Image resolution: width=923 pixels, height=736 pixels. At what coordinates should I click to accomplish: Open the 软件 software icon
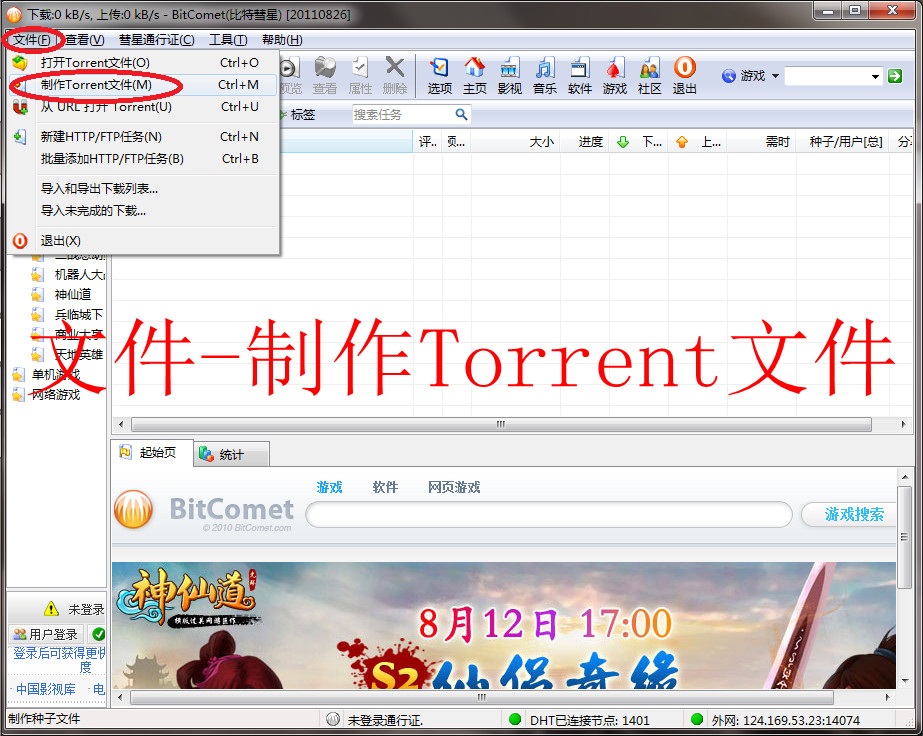click(x=579, y=75)
